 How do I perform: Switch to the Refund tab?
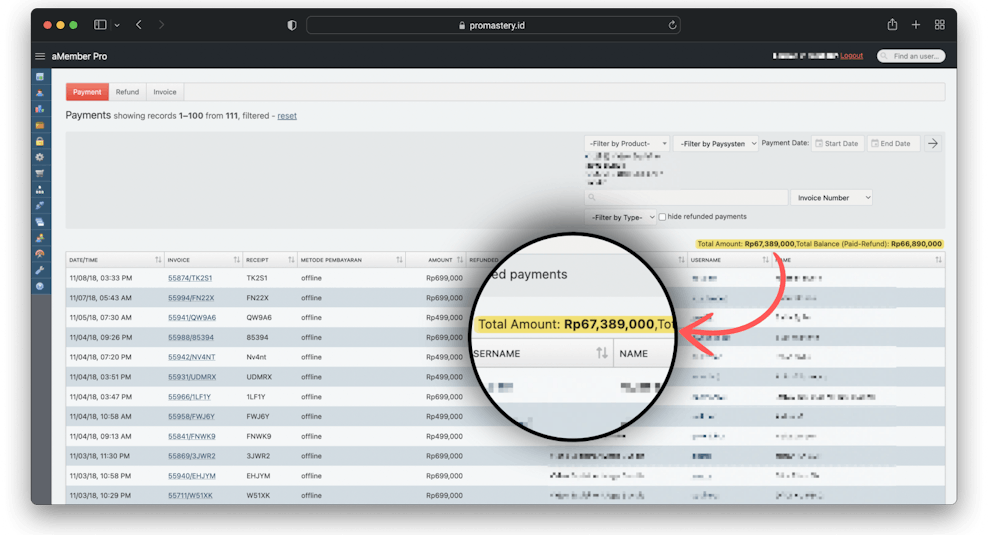tap(127, 92)
